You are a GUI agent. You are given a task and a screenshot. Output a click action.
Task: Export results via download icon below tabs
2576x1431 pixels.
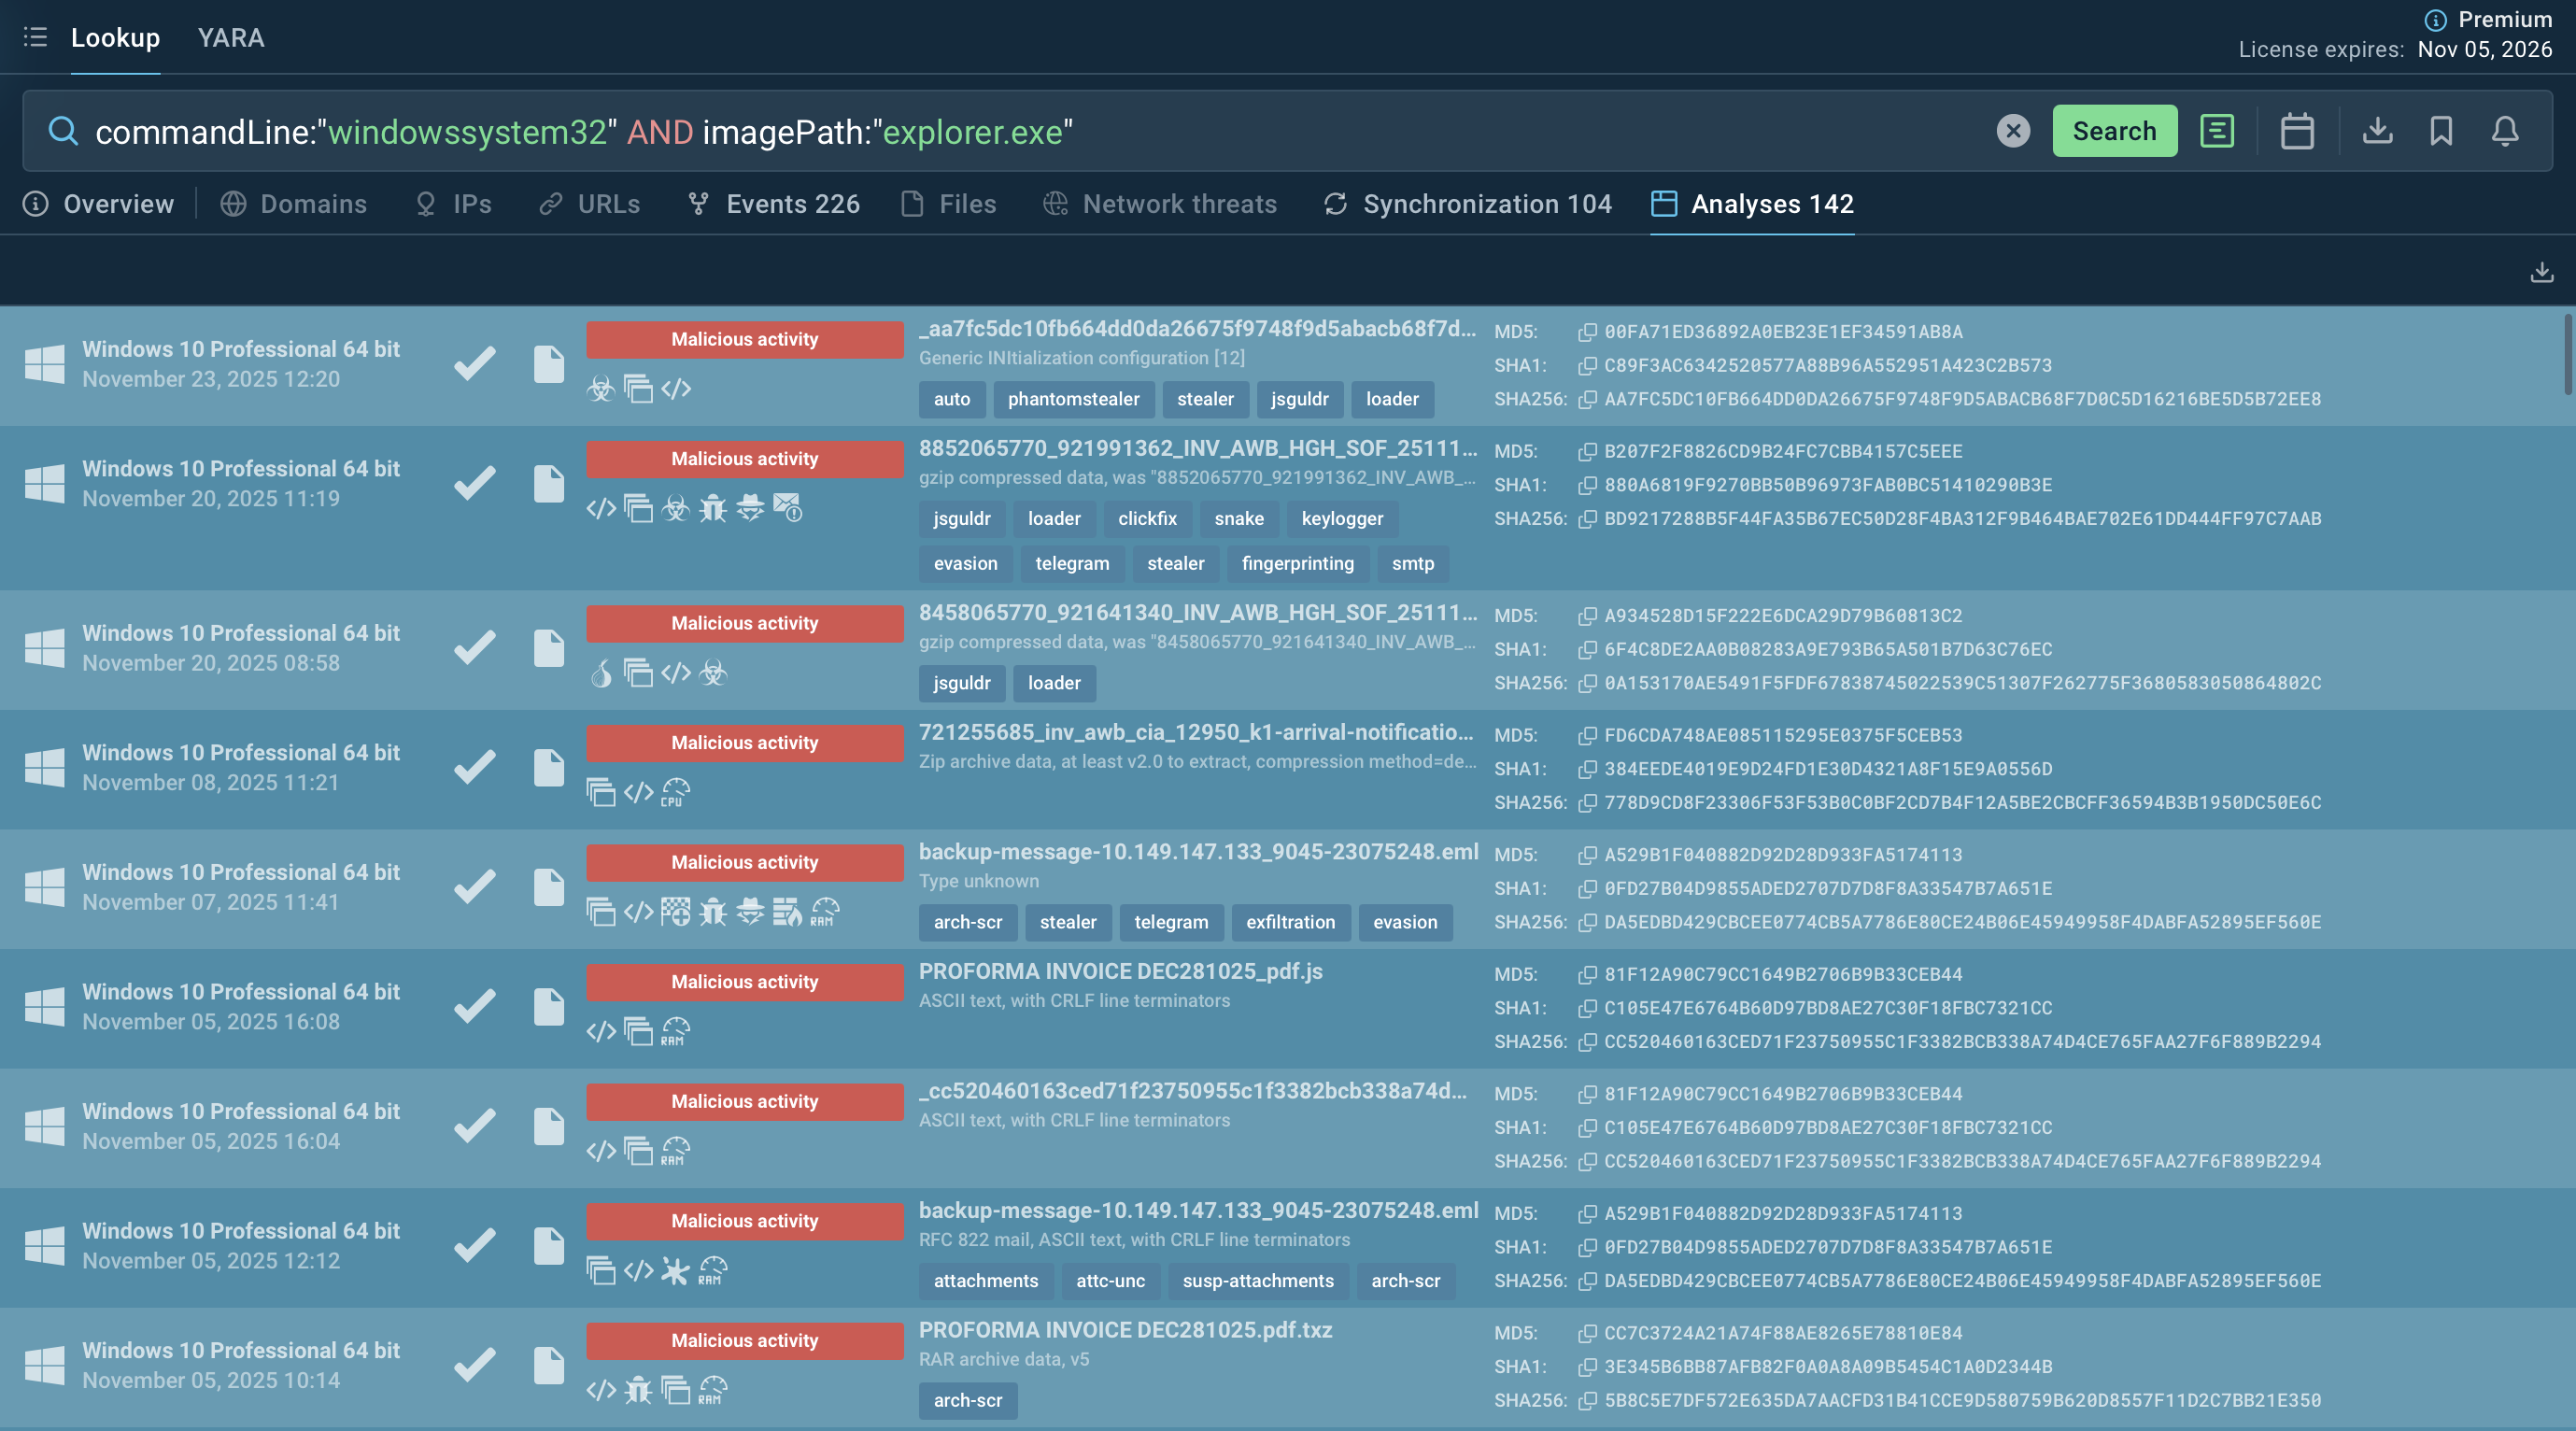coord(2541,272)
